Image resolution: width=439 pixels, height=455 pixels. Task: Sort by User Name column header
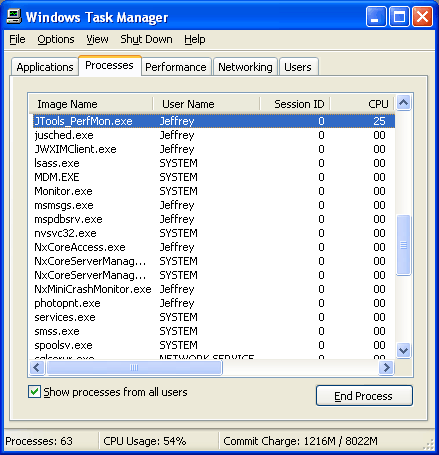[206, 104]
